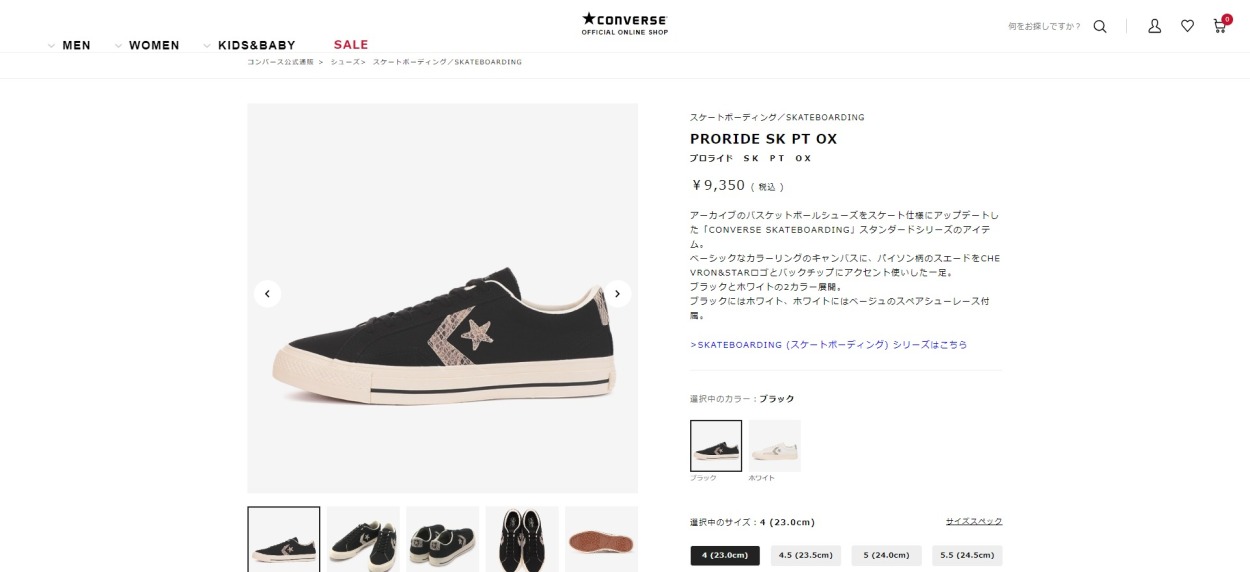Click the Converse logo
The image size is (1250, 572).
pyautogui.click(x=625, y=23)
